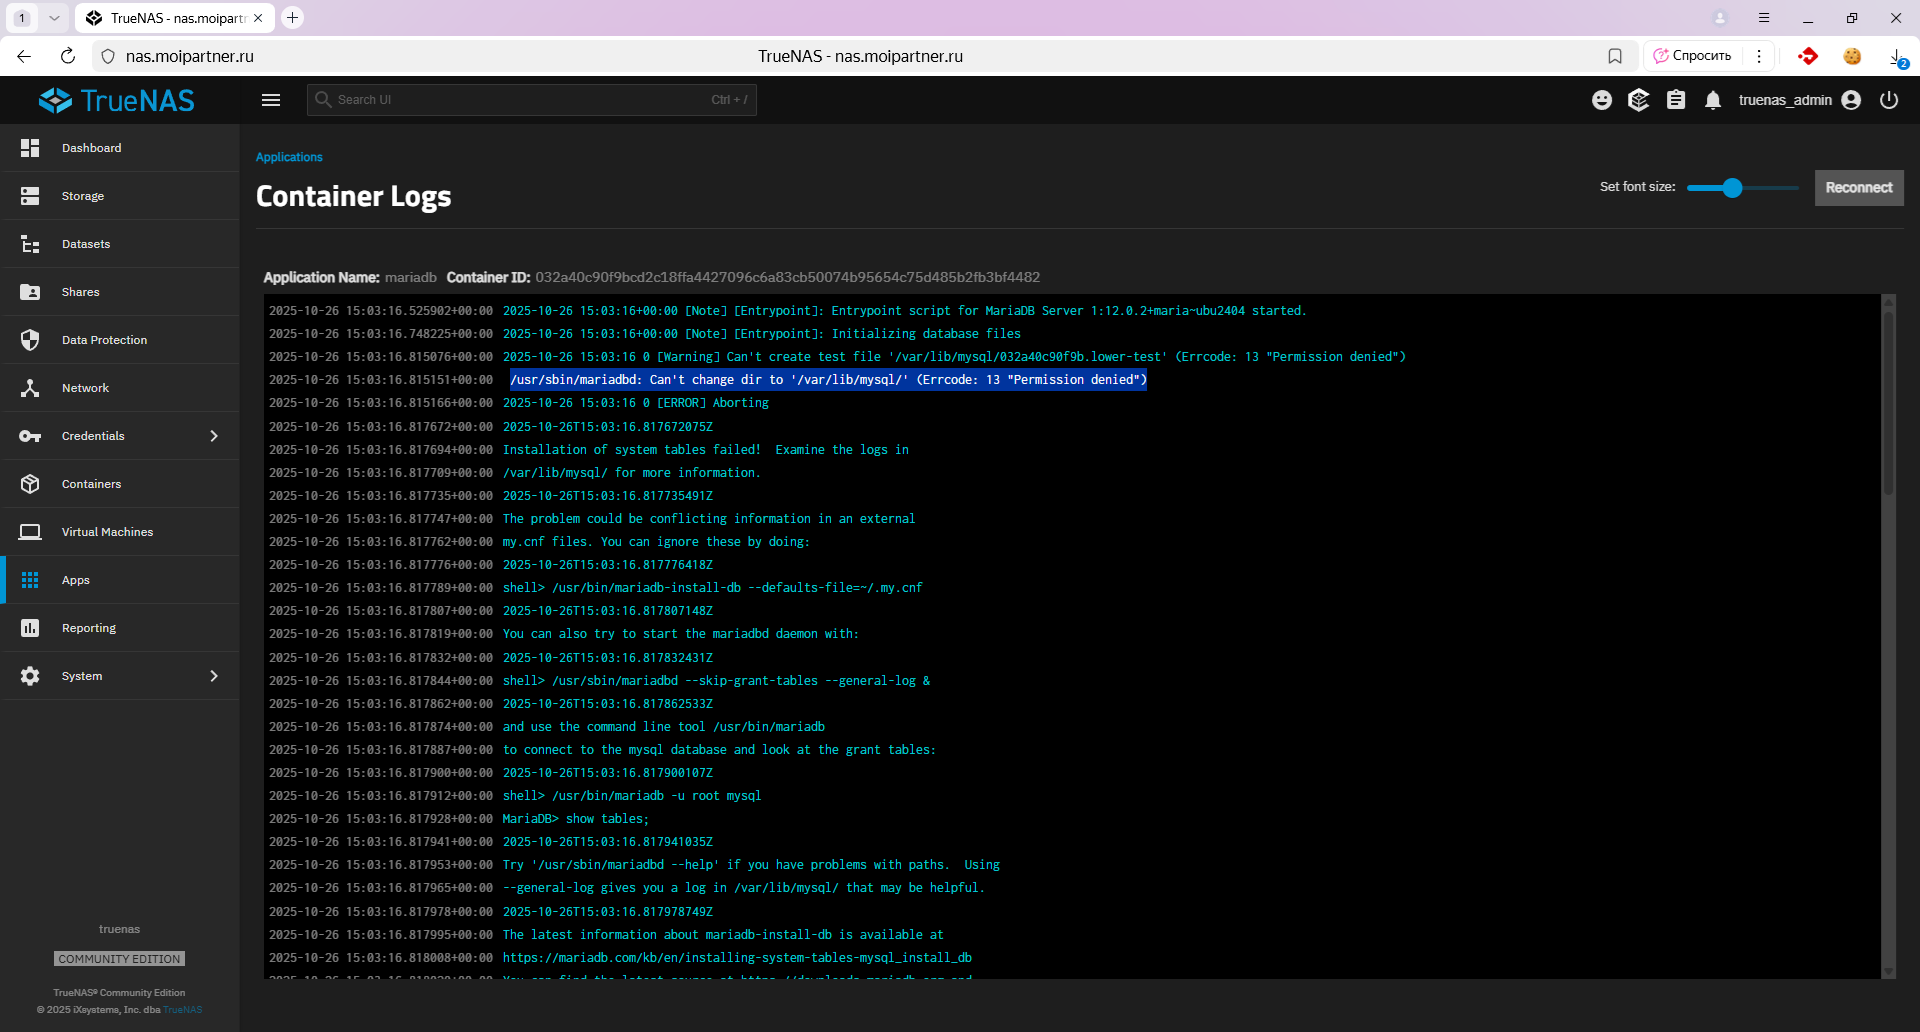The image size is (1920, 1032).
Task: Click the browser bookmark icon
Action: click(1615, 56)
